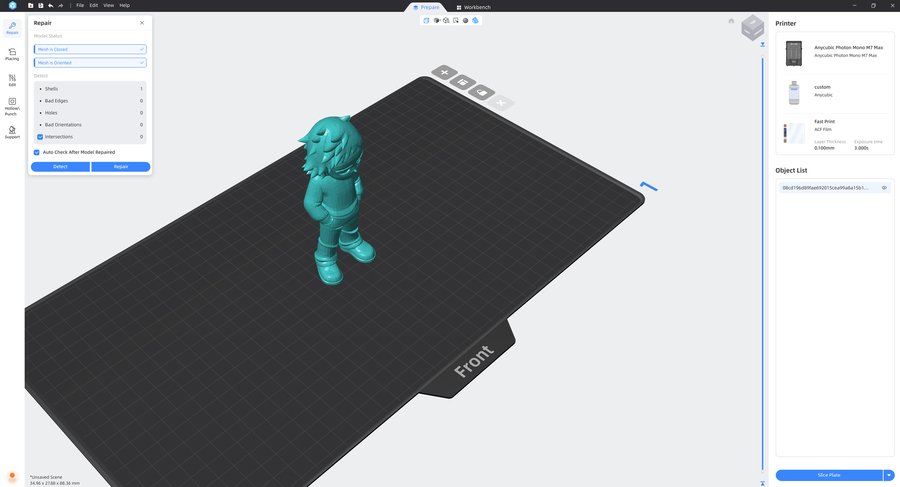
Task: Click the Holes row
Action: point(90,113)
